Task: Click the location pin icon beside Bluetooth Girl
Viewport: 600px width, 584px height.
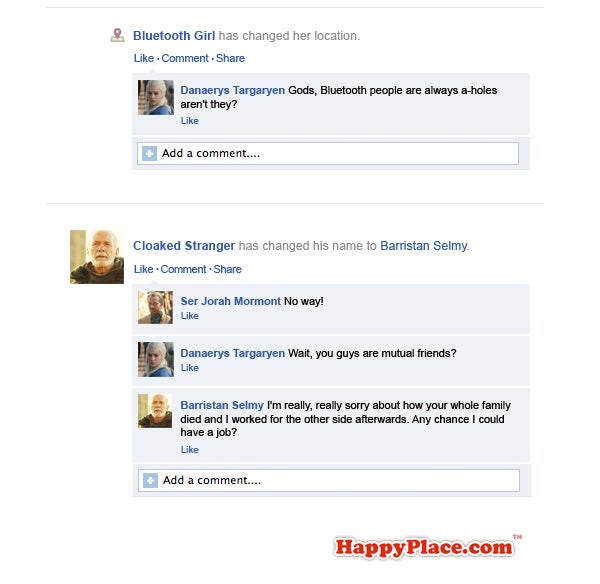Action: coord(117,35)
